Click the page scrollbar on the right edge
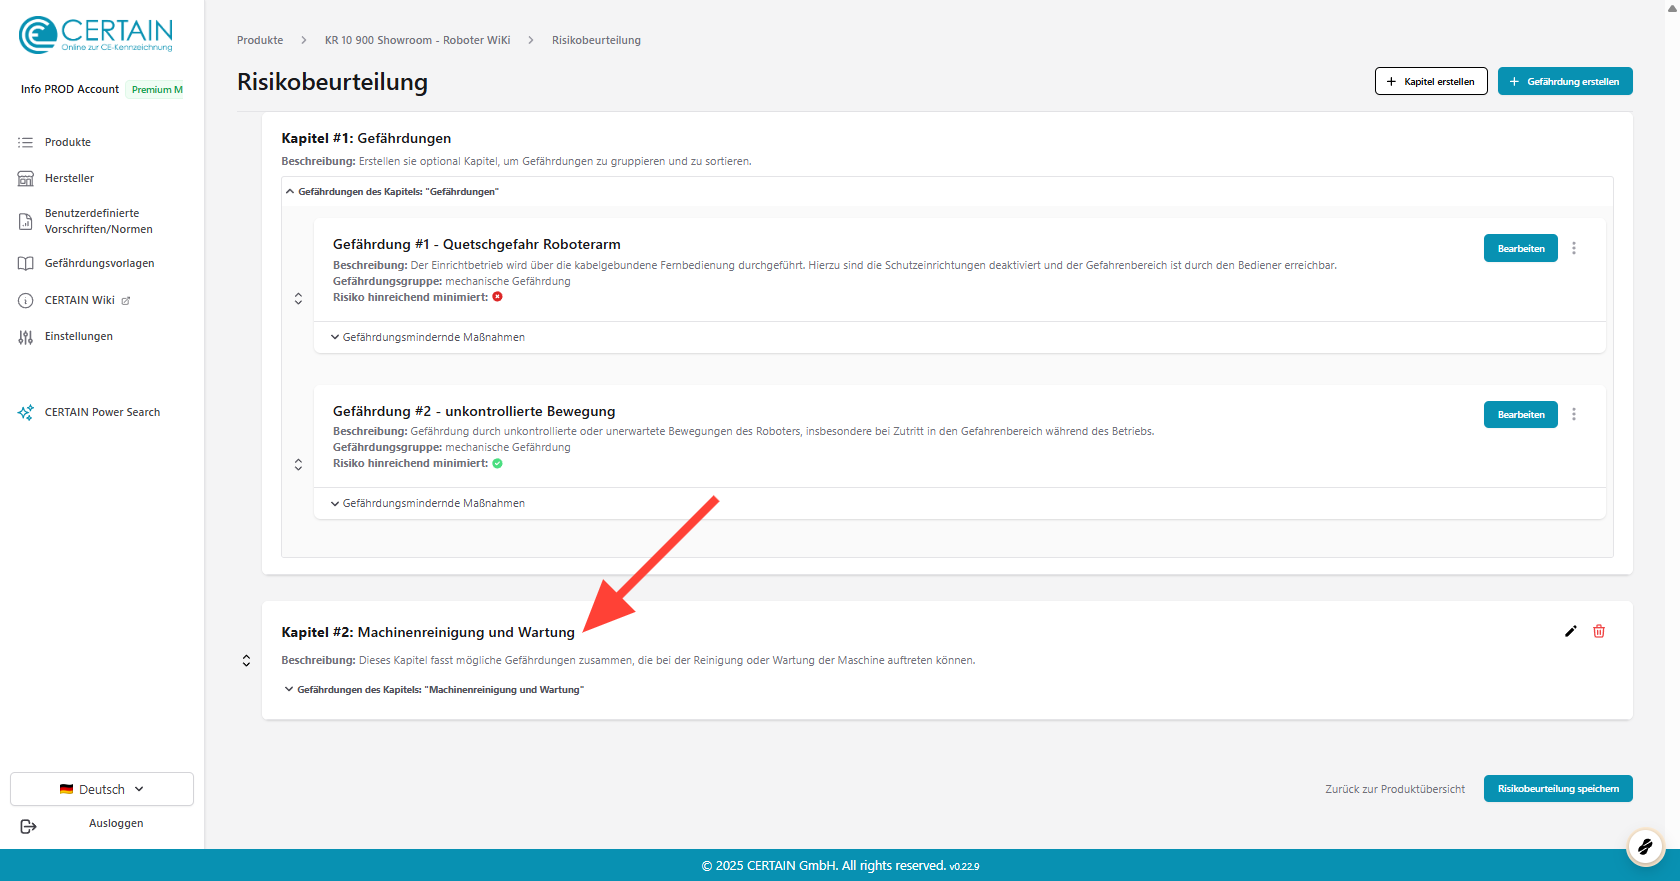This screenshot has width=1680, height=881. point(1672,424)
